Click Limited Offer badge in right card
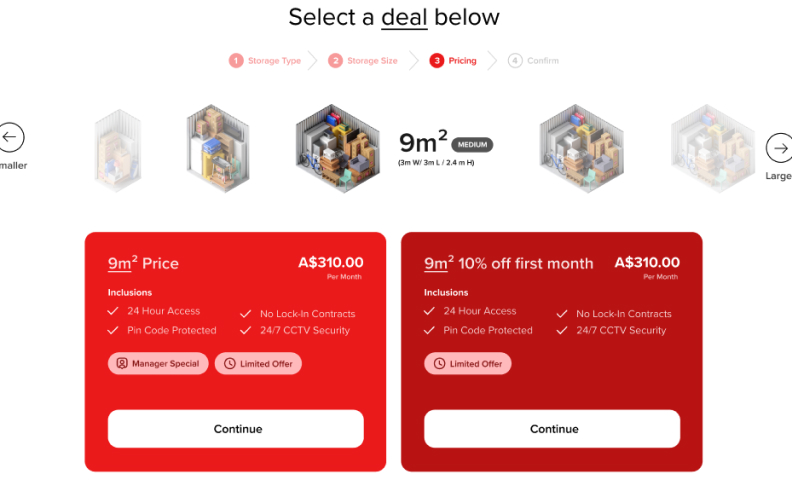This screenshot has width=792, height=480. pos(467,364)
